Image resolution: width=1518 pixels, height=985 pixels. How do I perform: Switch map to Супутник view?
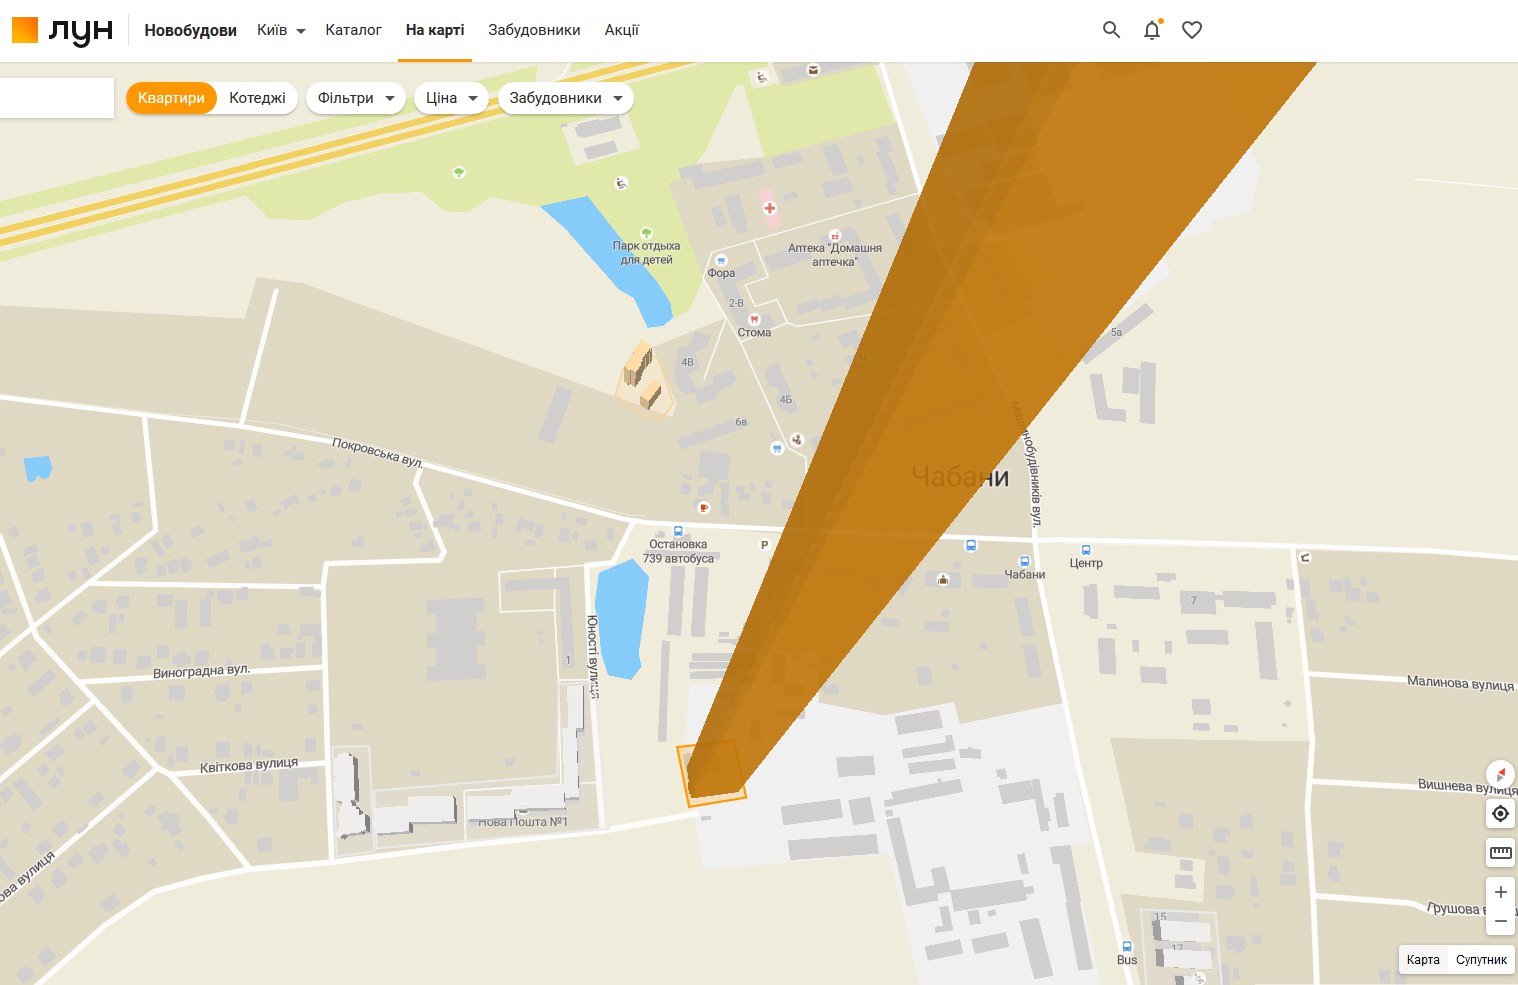(x=1481, y=960)
